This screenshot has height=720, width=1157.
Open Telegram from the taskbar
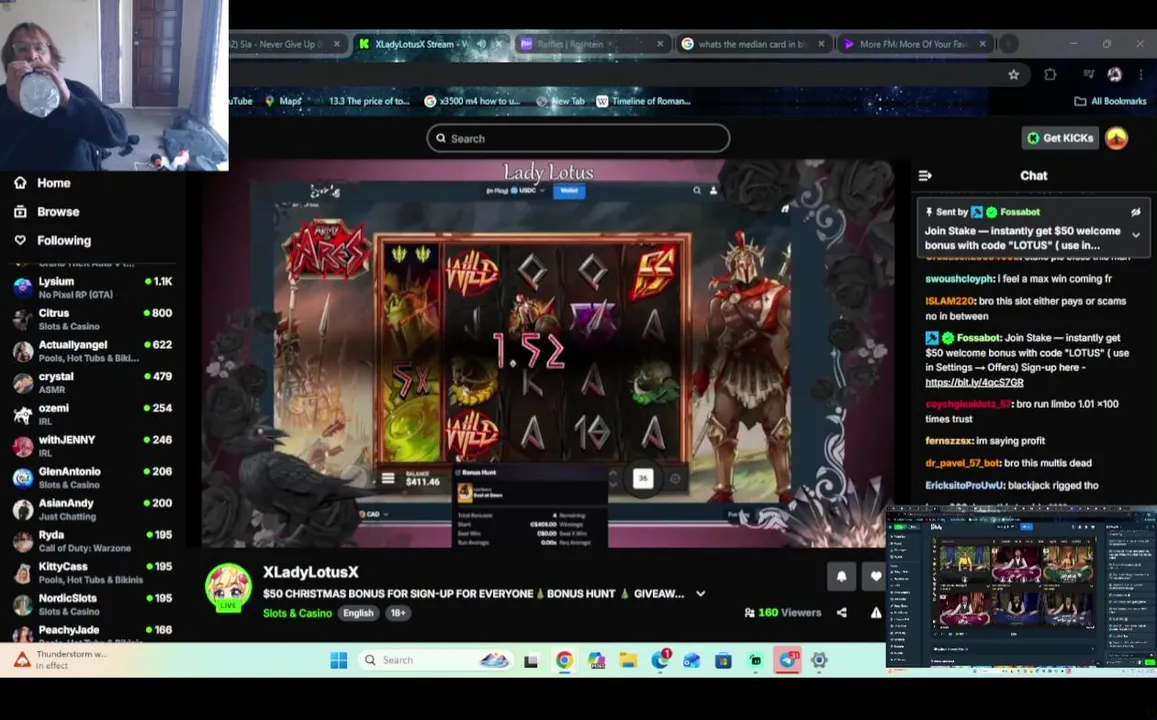(787, 660)
